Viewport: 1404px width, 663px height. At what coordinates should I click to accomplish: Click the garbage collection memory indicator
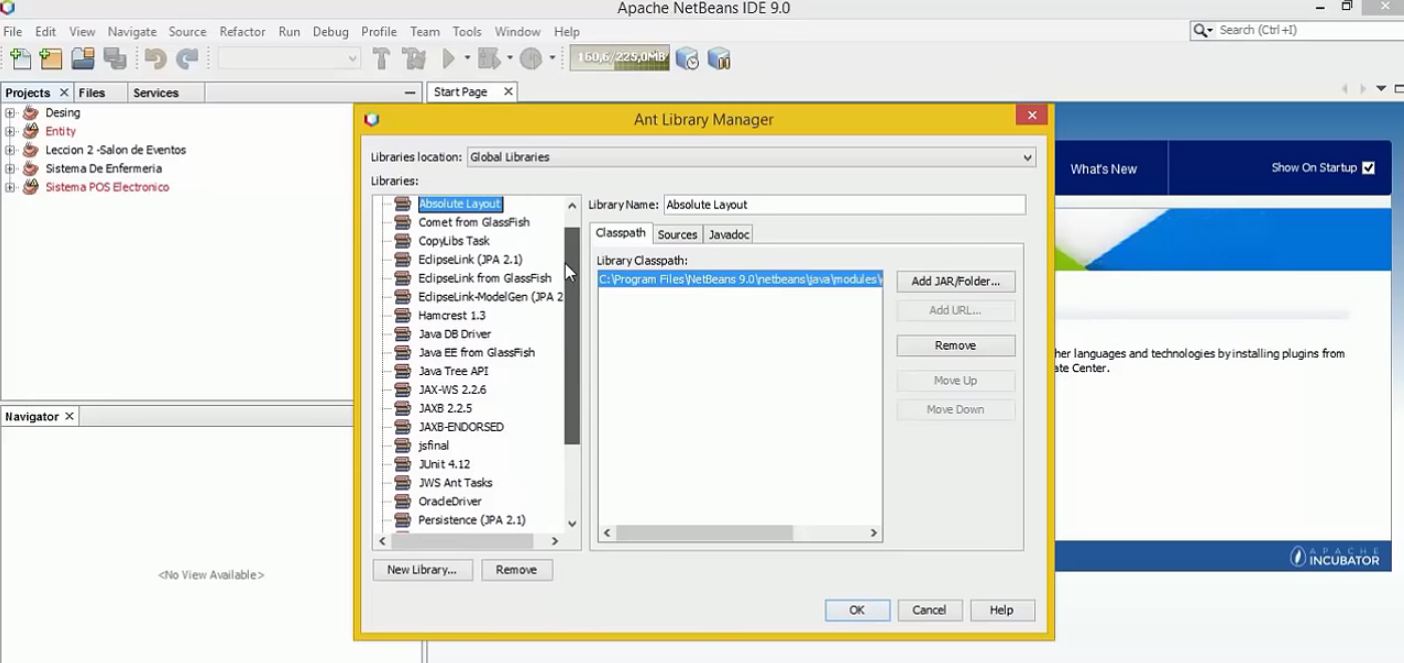click(619, 58)
